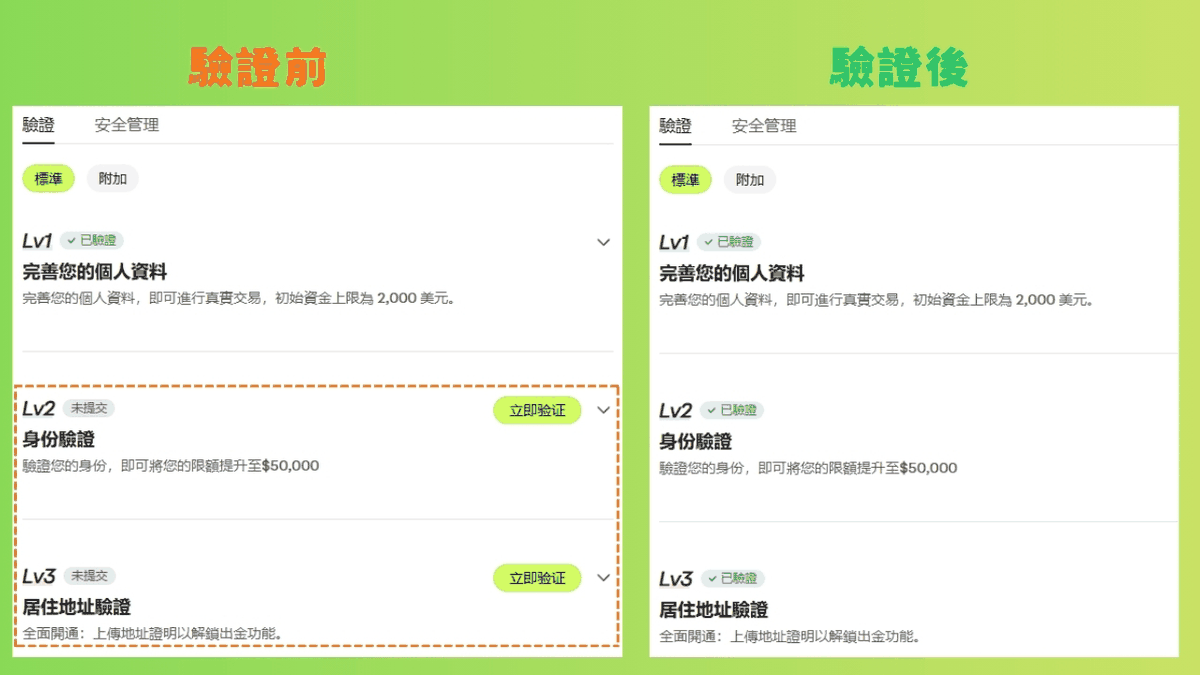Viewport: 1200px width, 675px height.
Task: Click Lv2 label in left 驗證前 panel
Action: click(x=39, y=409)
